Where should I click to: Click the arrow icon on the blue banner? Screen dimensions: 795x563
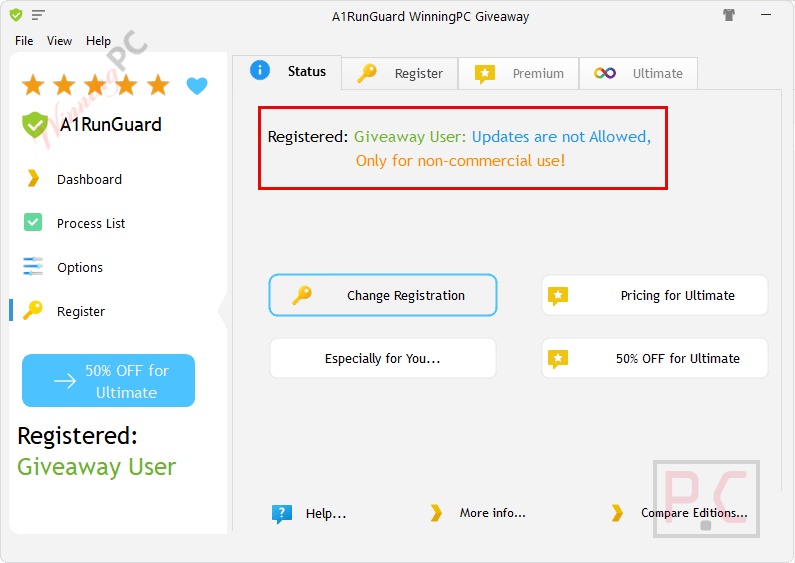click(x=65, y=381)
